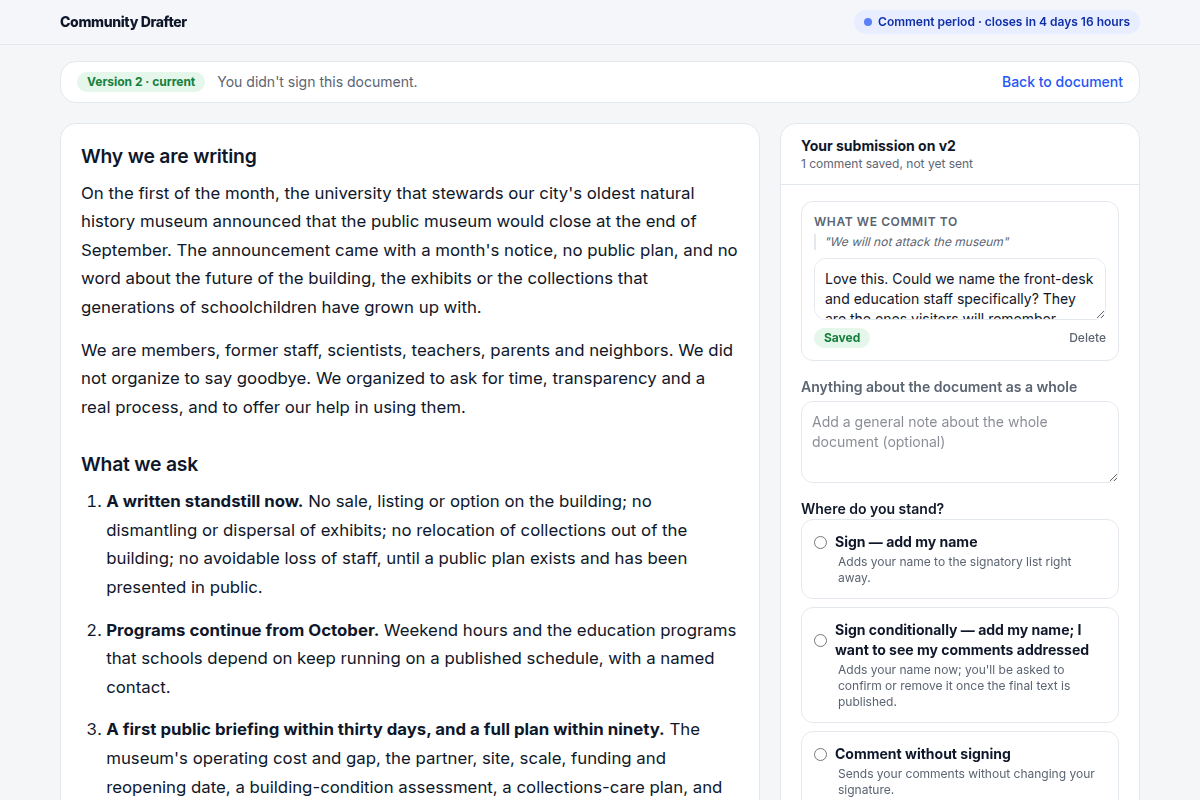
Task: Click the Why we are writing heading
Action: pyautogui.click(x=169, y=156)
